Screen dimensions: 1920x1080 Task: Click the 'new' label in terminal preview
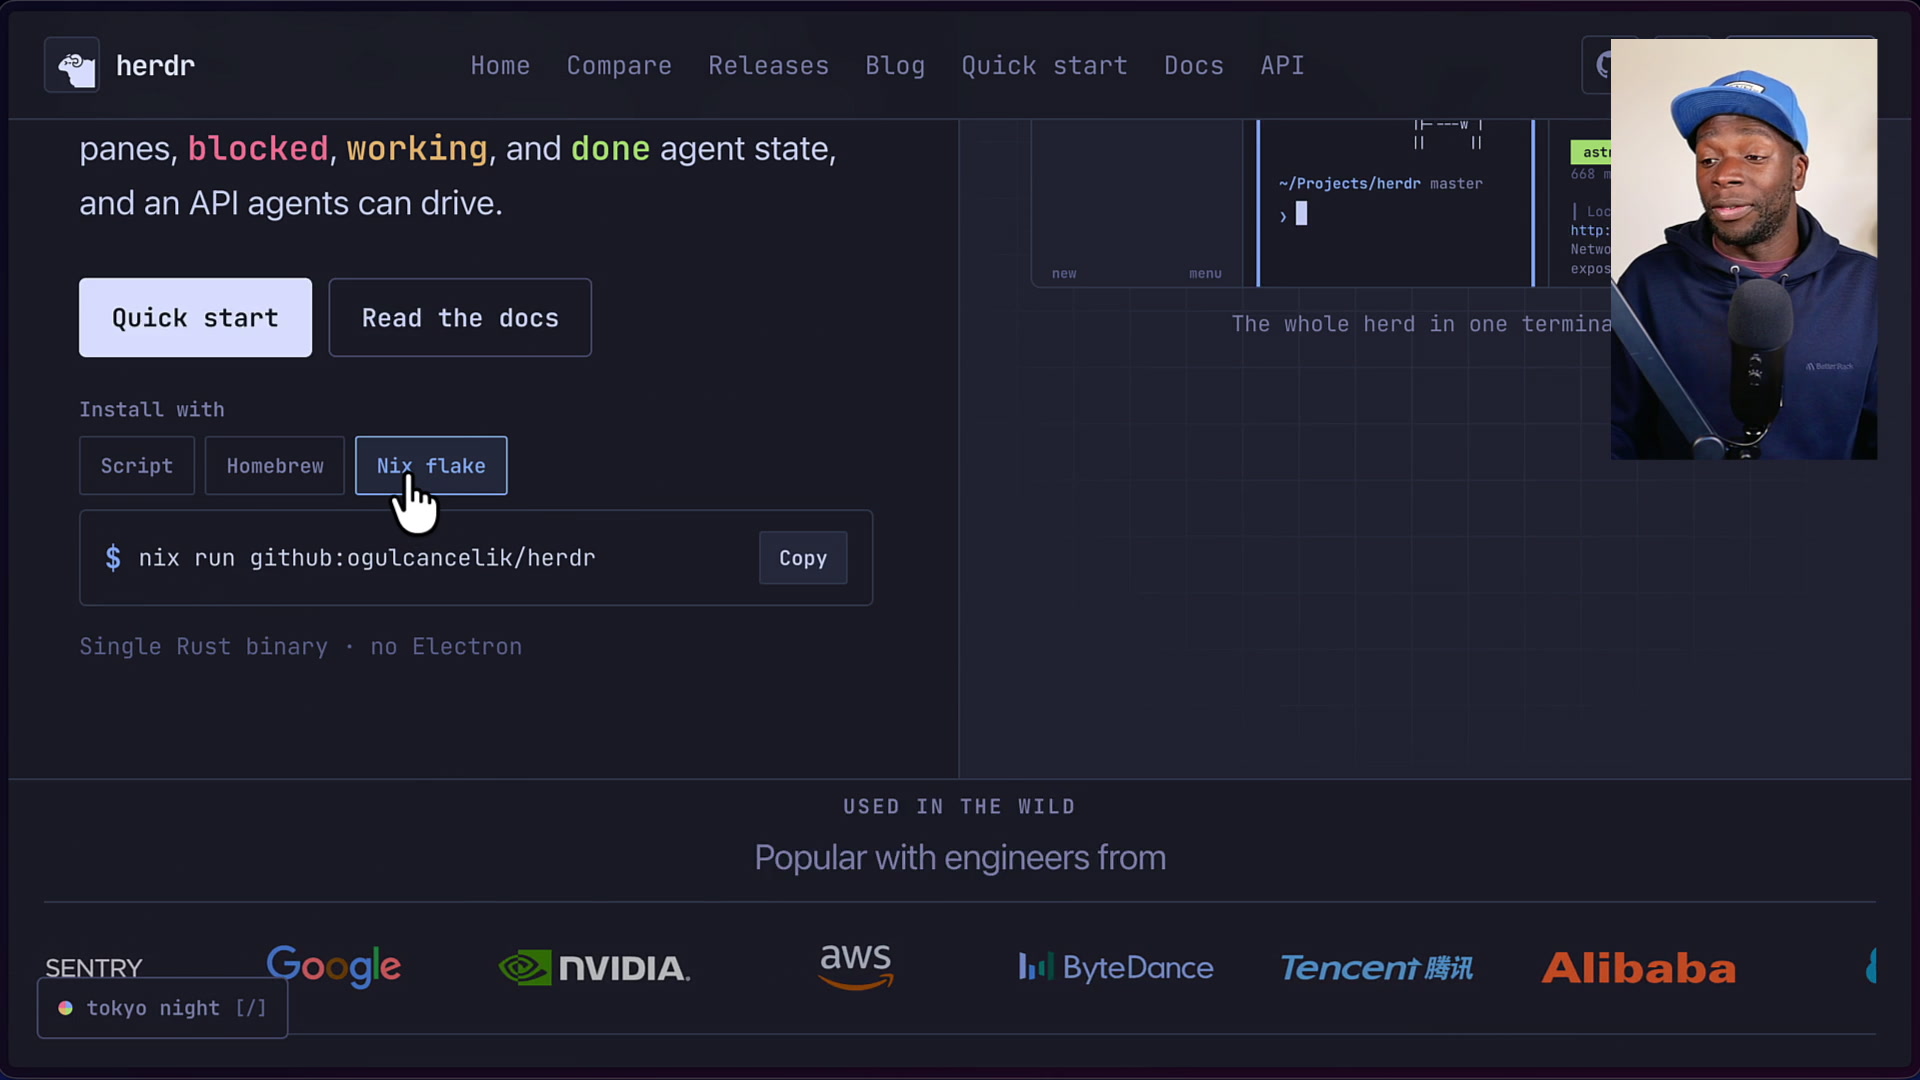point(1064,273)
